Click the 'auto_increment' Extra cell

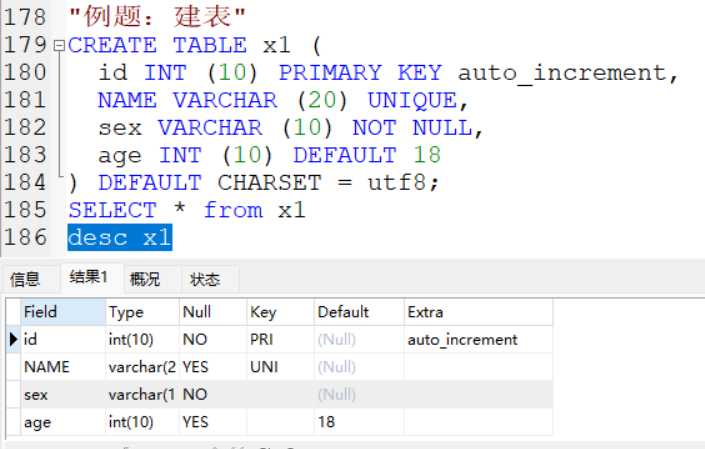click(478, 339)
